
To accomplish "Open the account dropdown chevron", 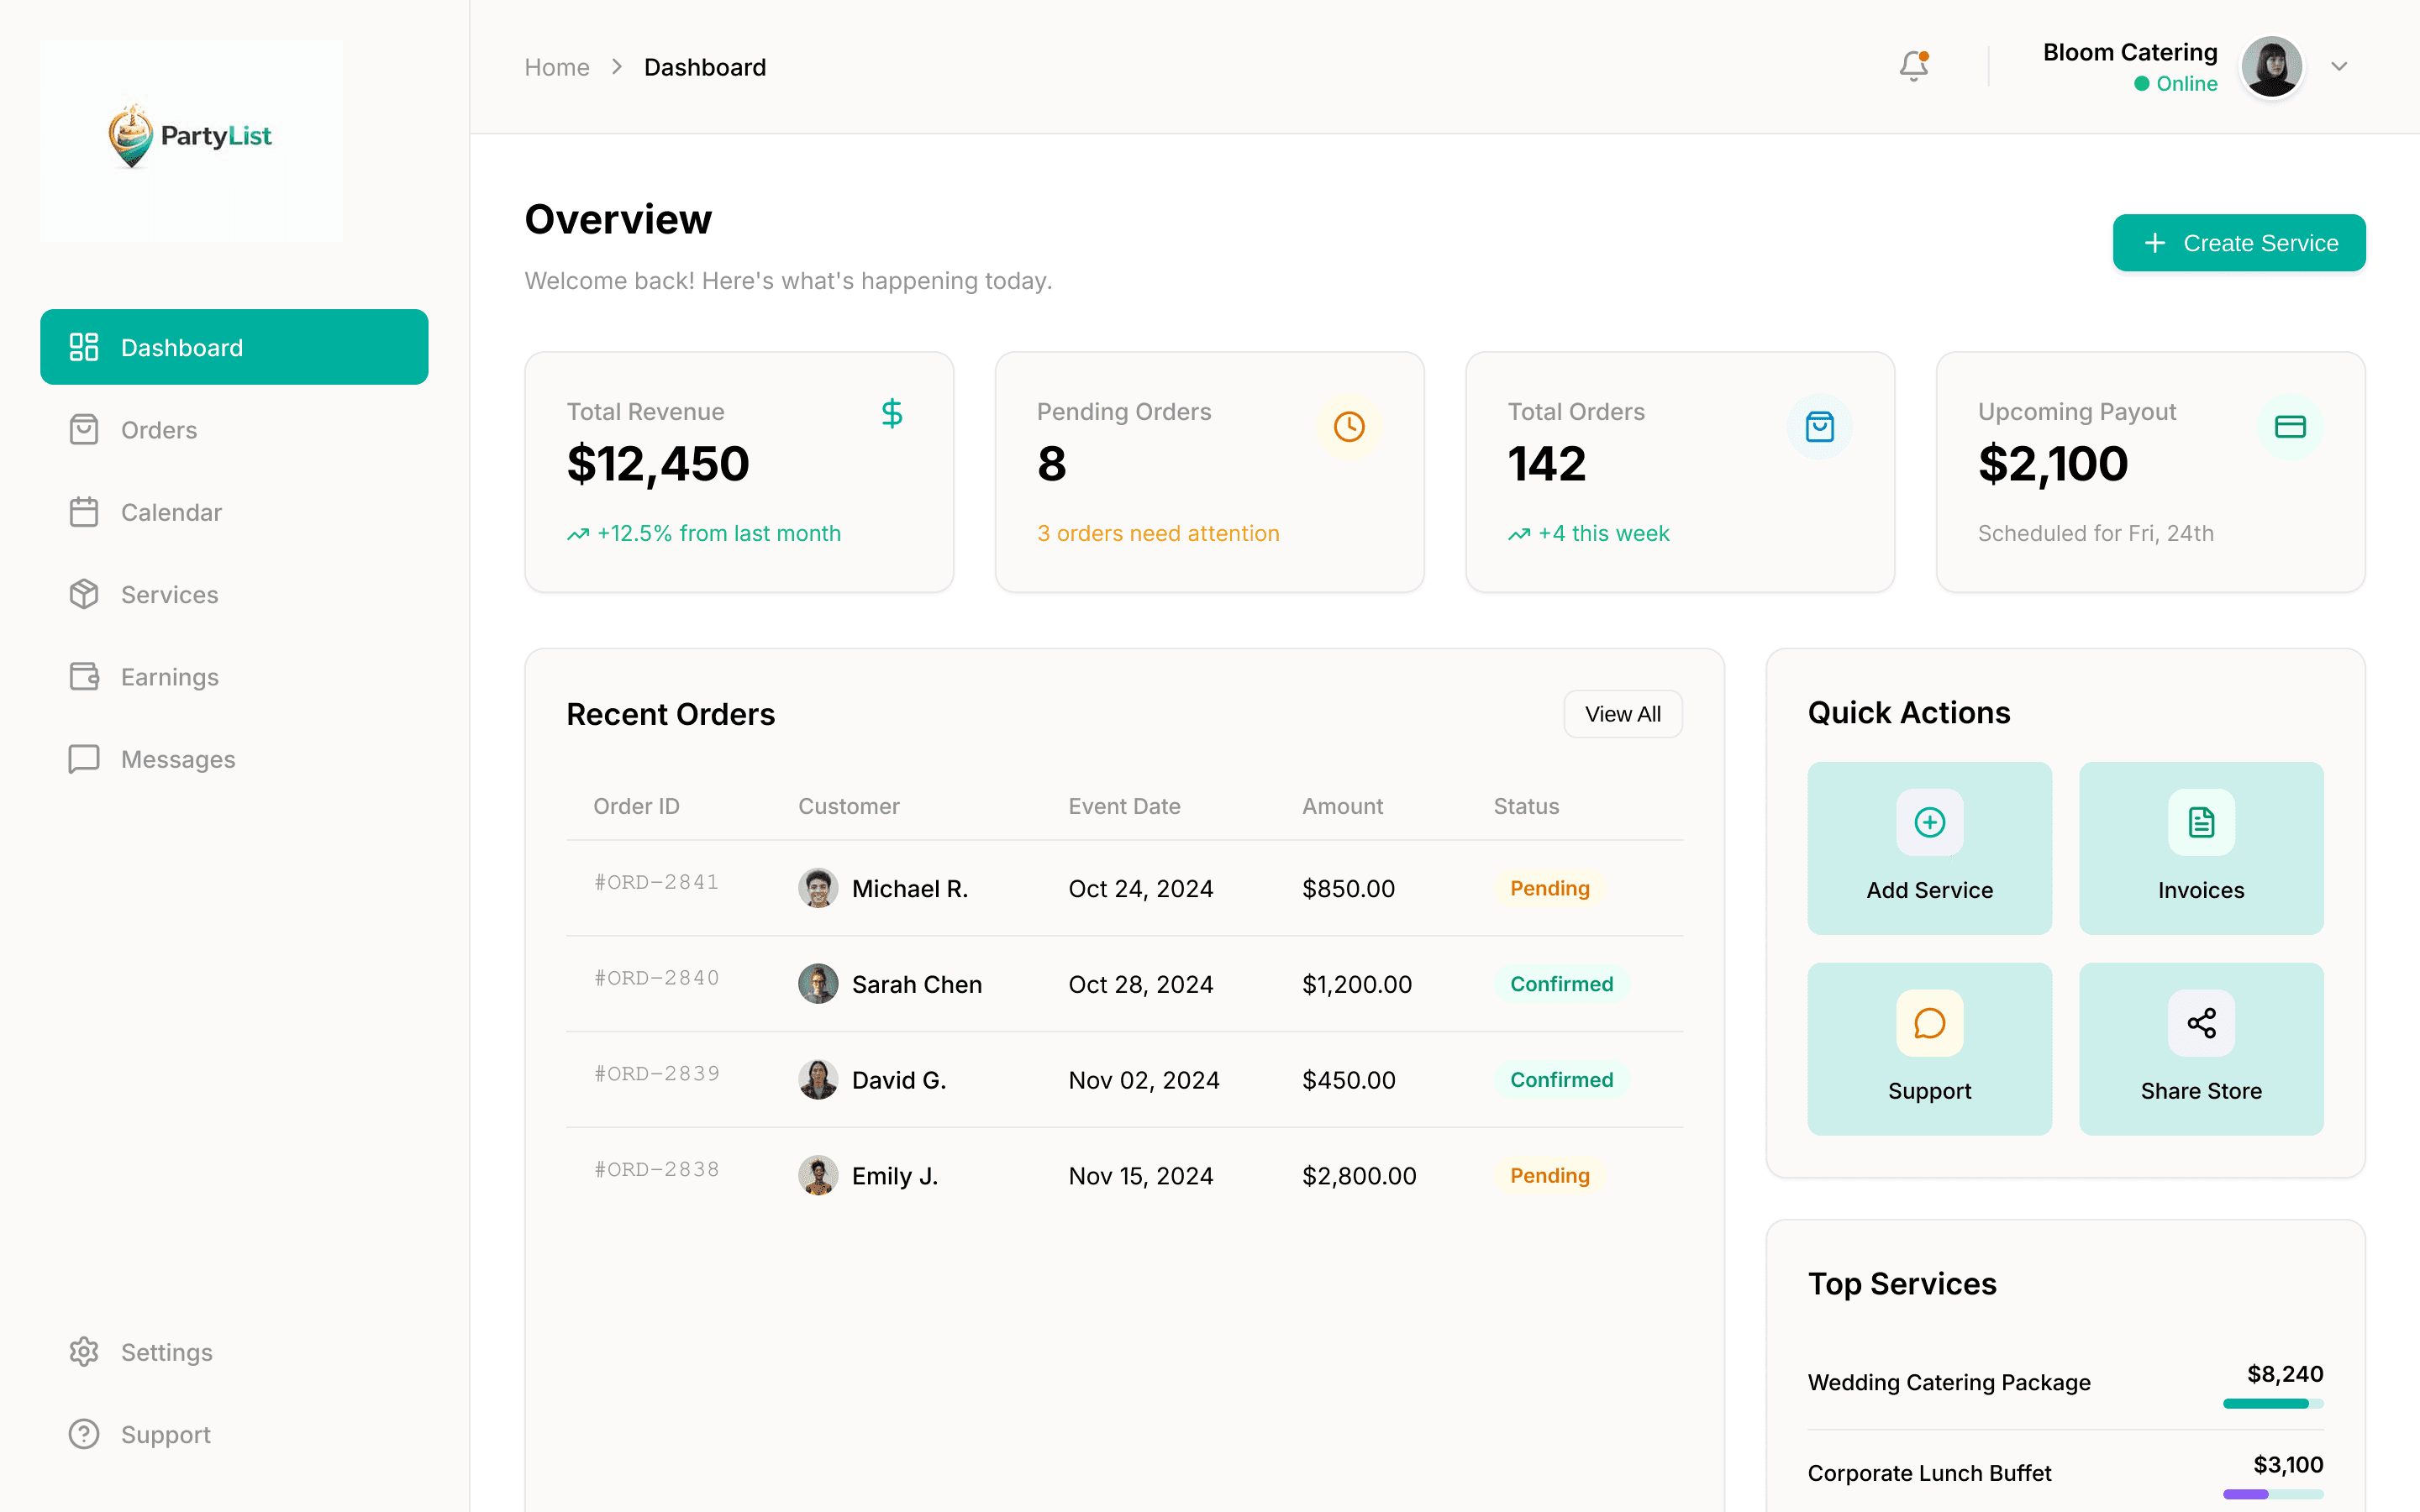I will tap(2340, 66).
